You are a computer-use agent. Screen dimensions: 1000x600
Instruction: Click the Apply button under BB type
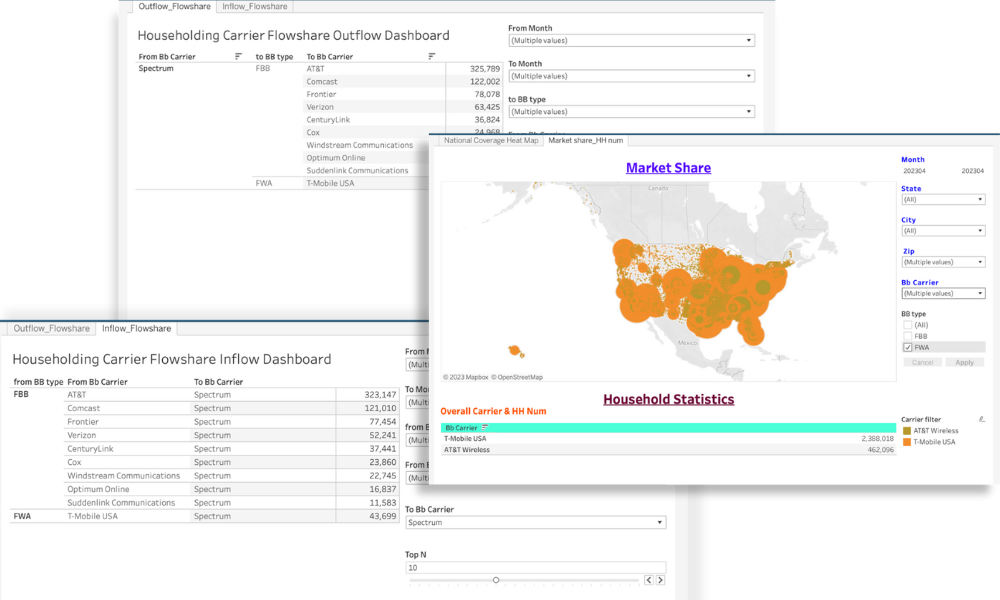(964, 362)
